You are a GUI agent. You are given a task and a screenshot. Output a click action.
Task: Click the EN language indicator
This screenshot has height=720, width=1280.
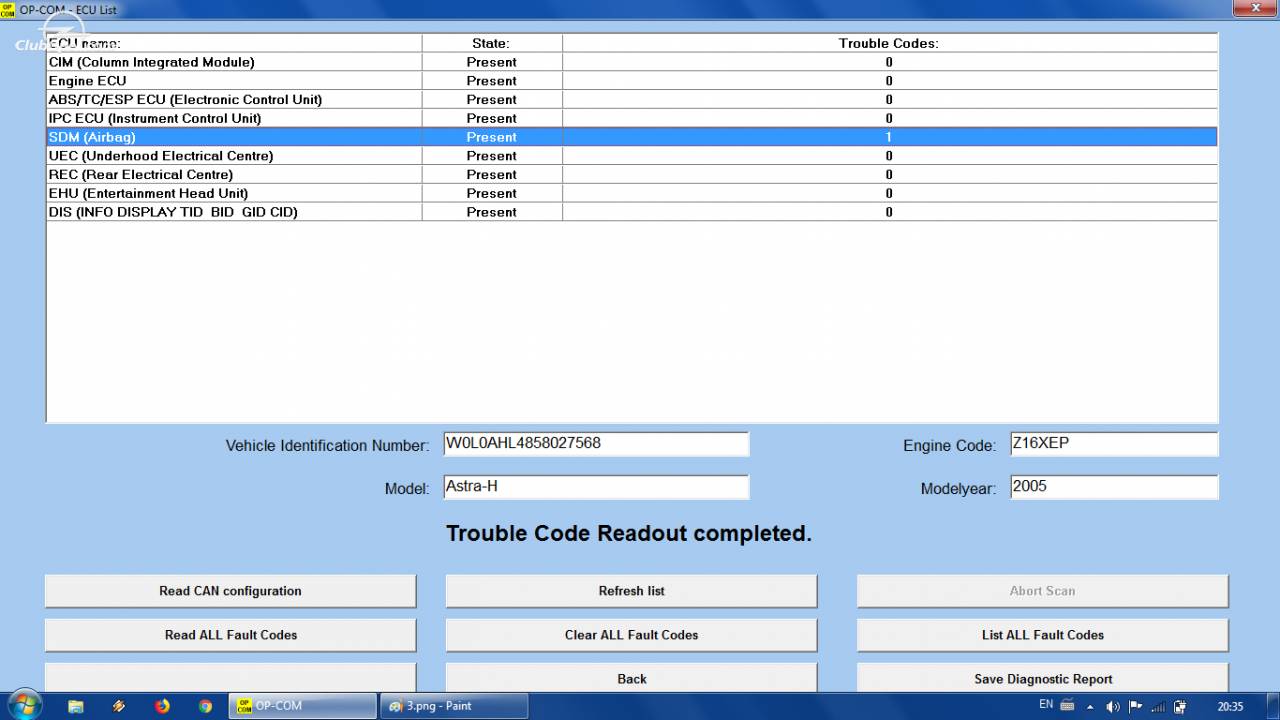(1046, 705)
